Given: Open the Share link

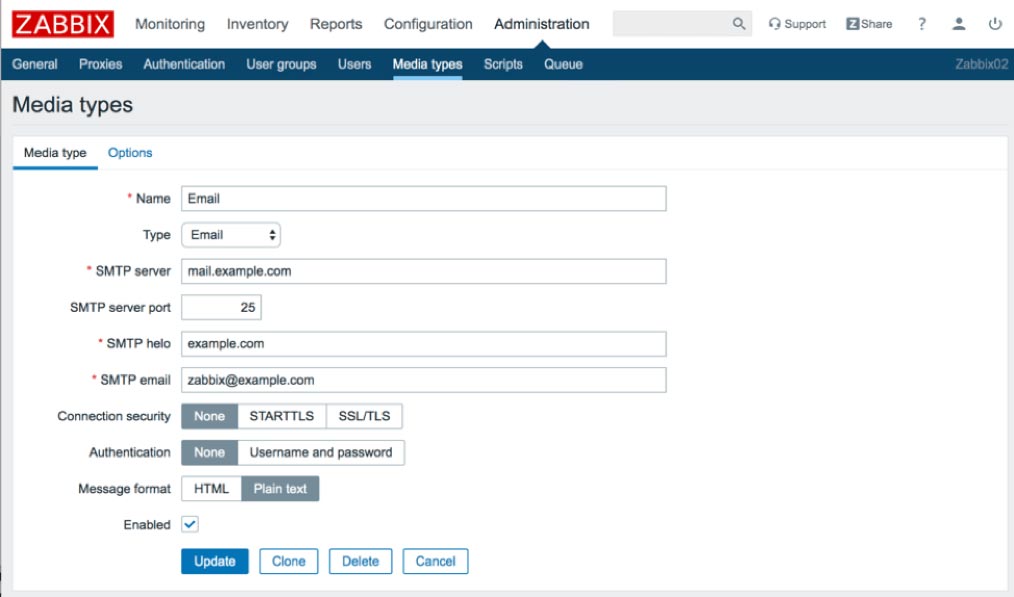Looking at the screenshot, I should [x=869, y=24].
